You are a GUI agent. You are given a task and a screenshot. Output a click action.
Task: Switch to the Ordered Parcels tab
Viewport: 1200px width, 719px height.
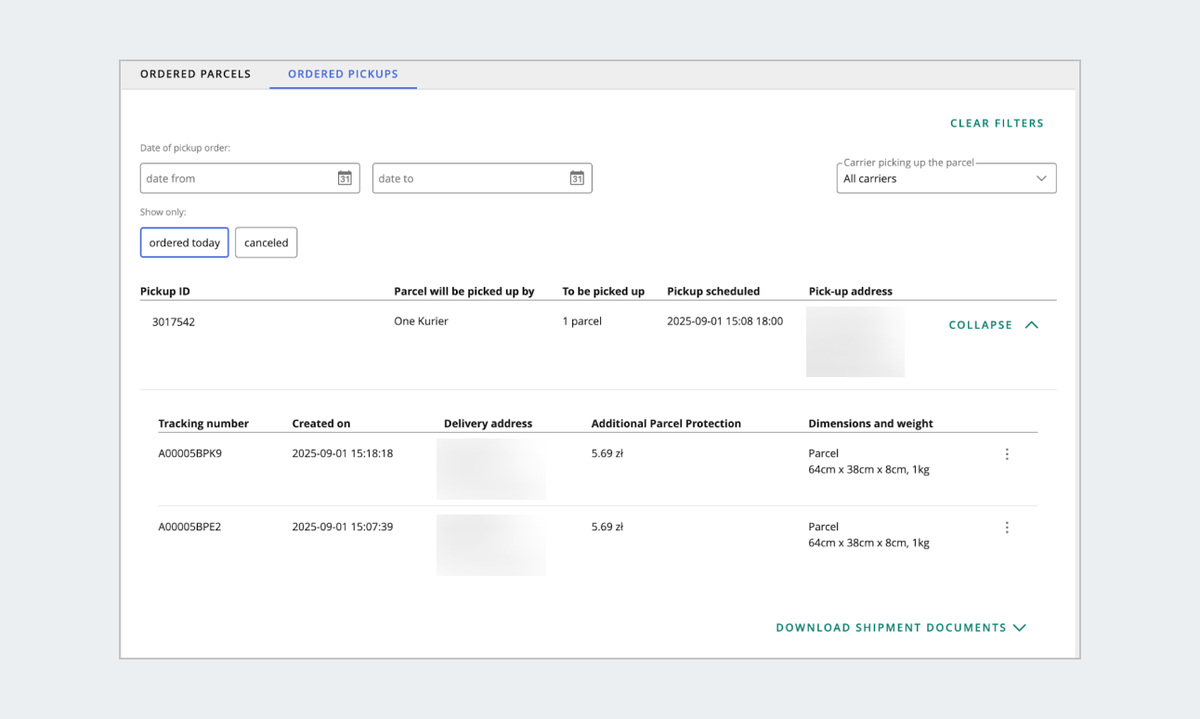[x=195, y=74]
